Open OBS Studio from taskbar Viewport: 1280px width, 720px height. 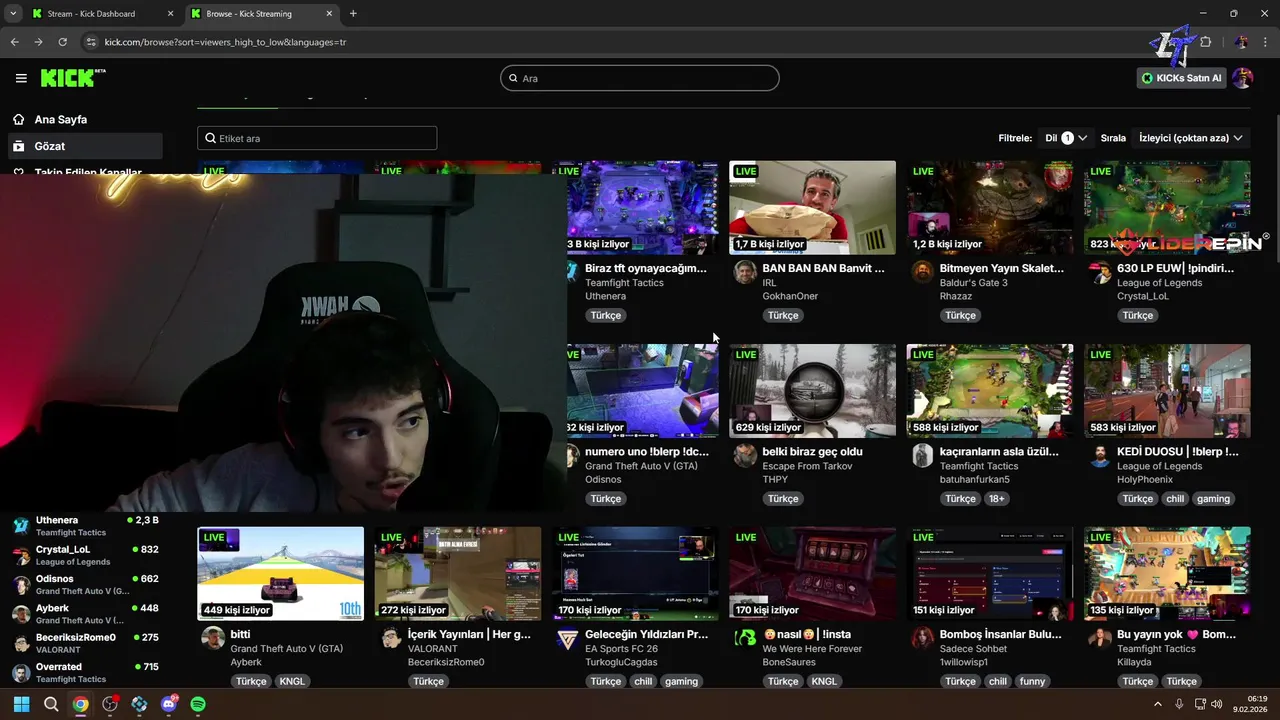pos(110,704)
